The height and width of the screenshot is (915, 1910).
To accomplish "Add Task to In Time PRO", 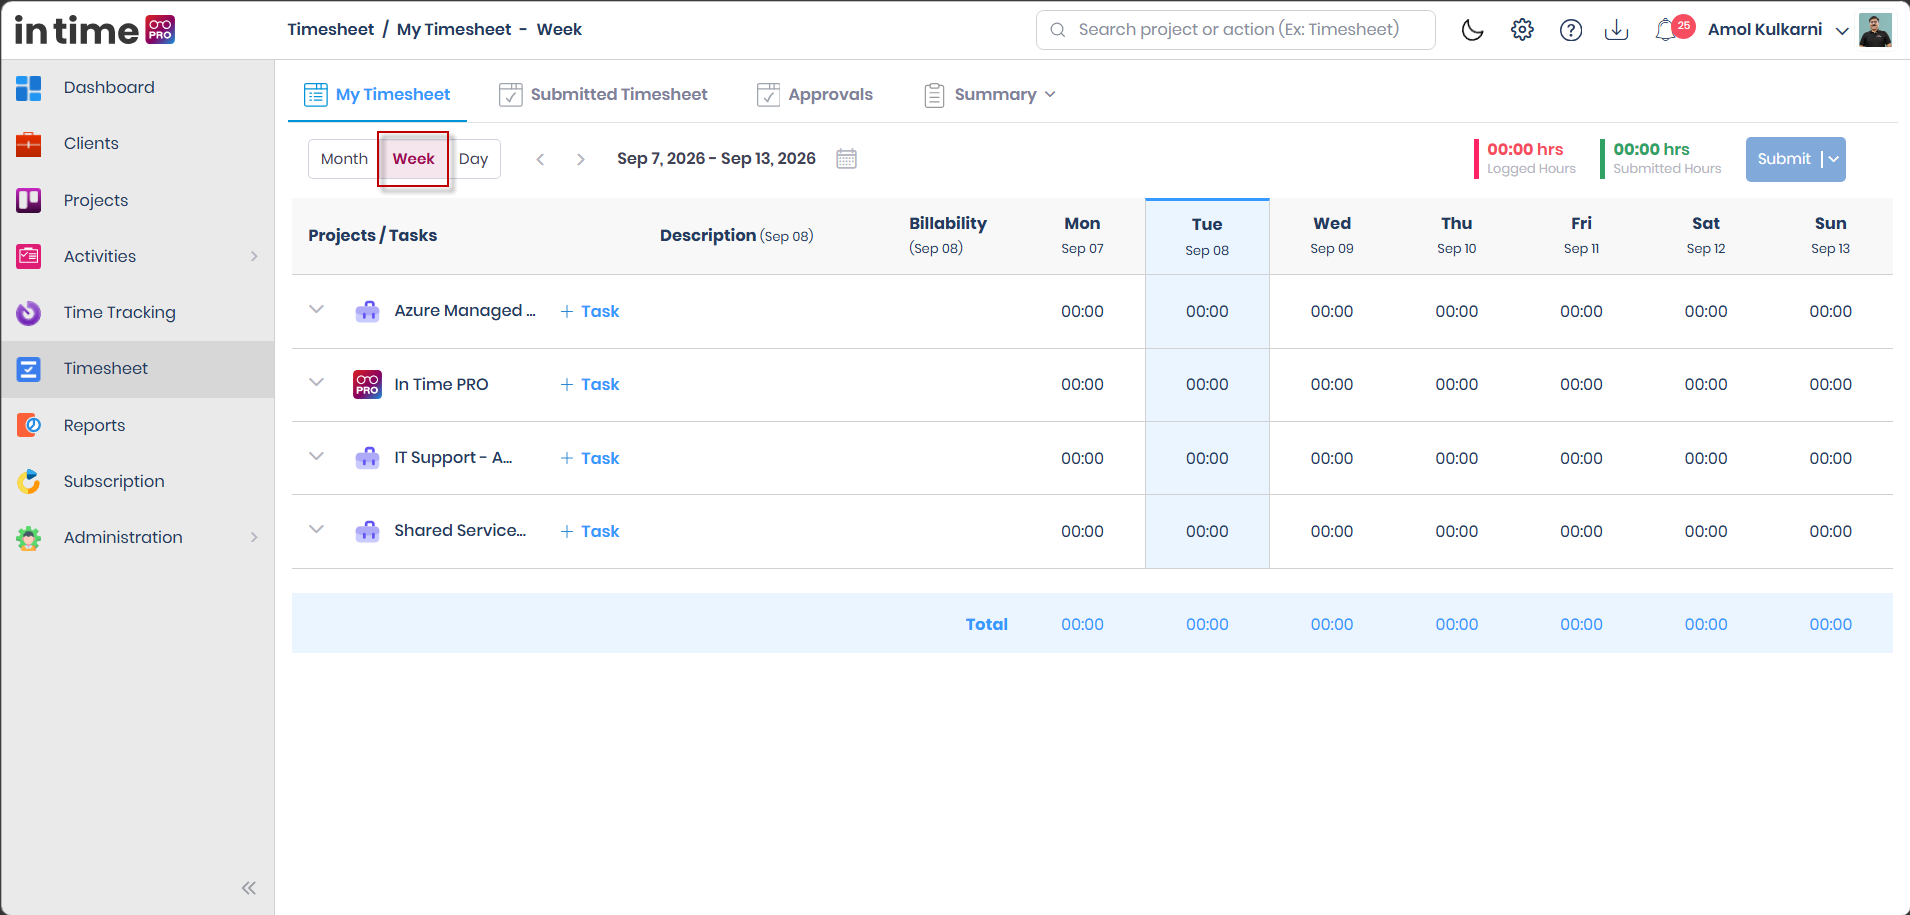I will pyautogui.click(x=590, y=384).
